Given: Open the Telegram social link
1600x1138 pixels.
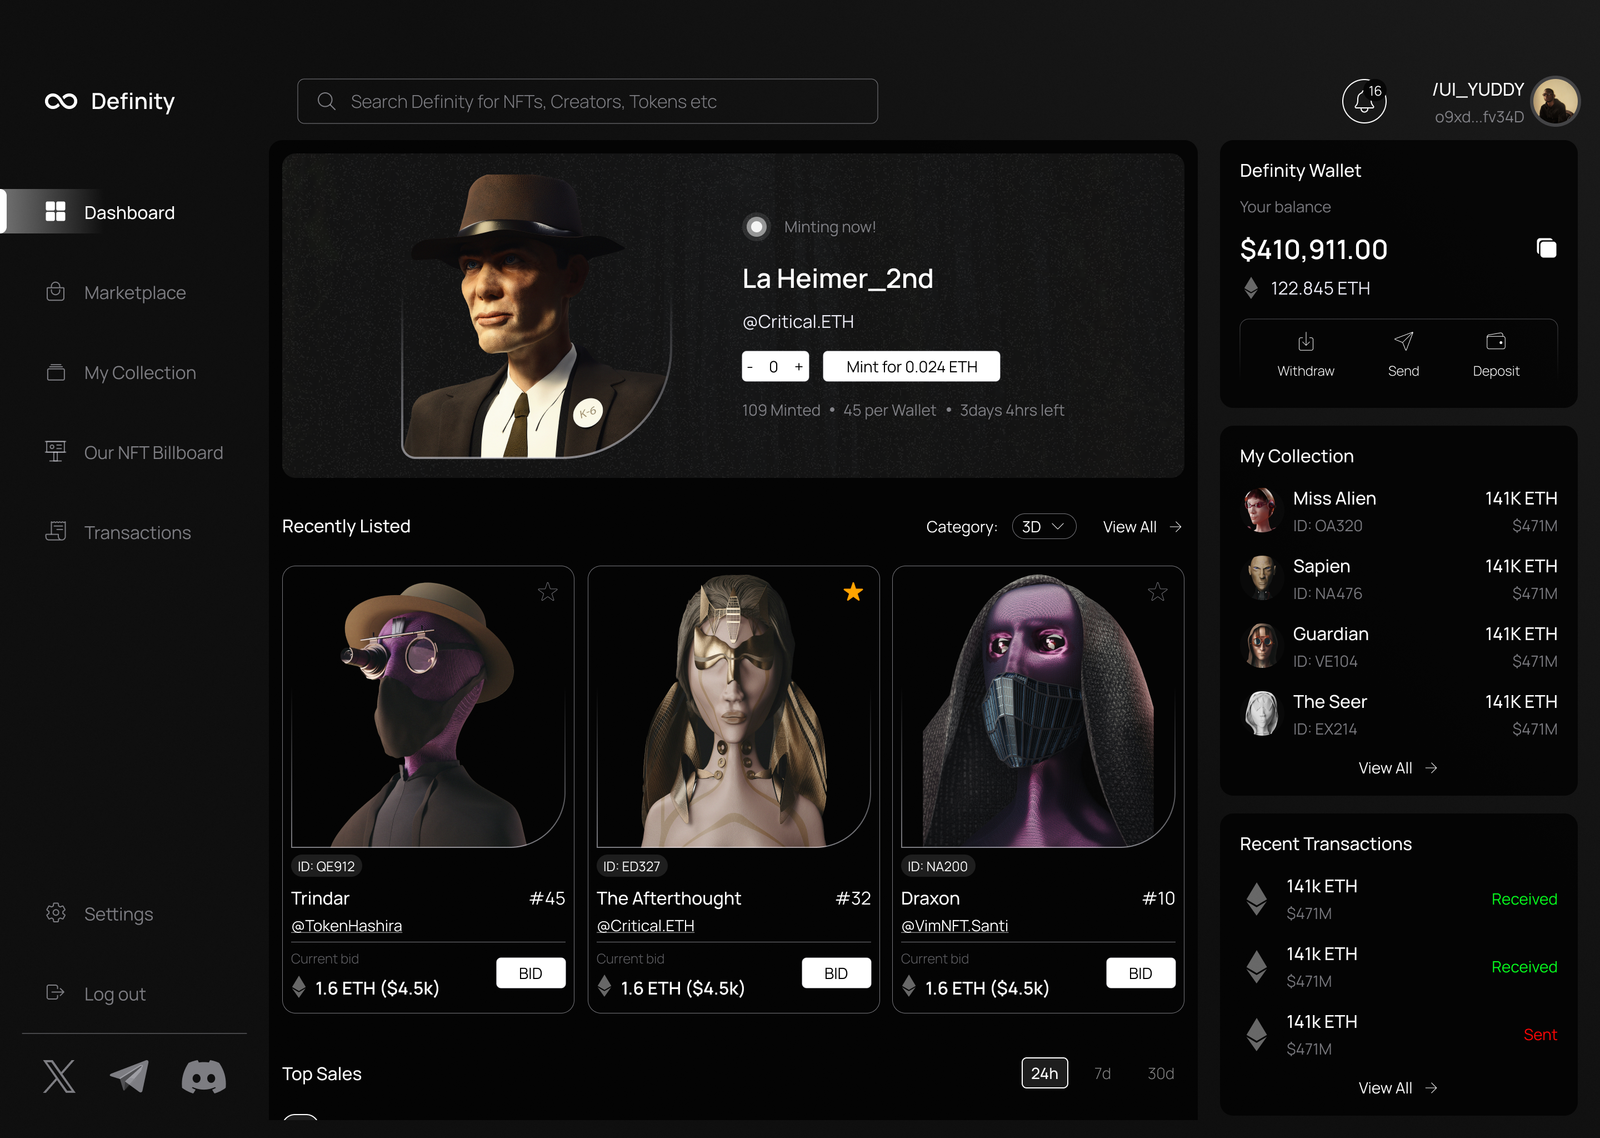Looking at the screenshot, I should (129, 1076).
